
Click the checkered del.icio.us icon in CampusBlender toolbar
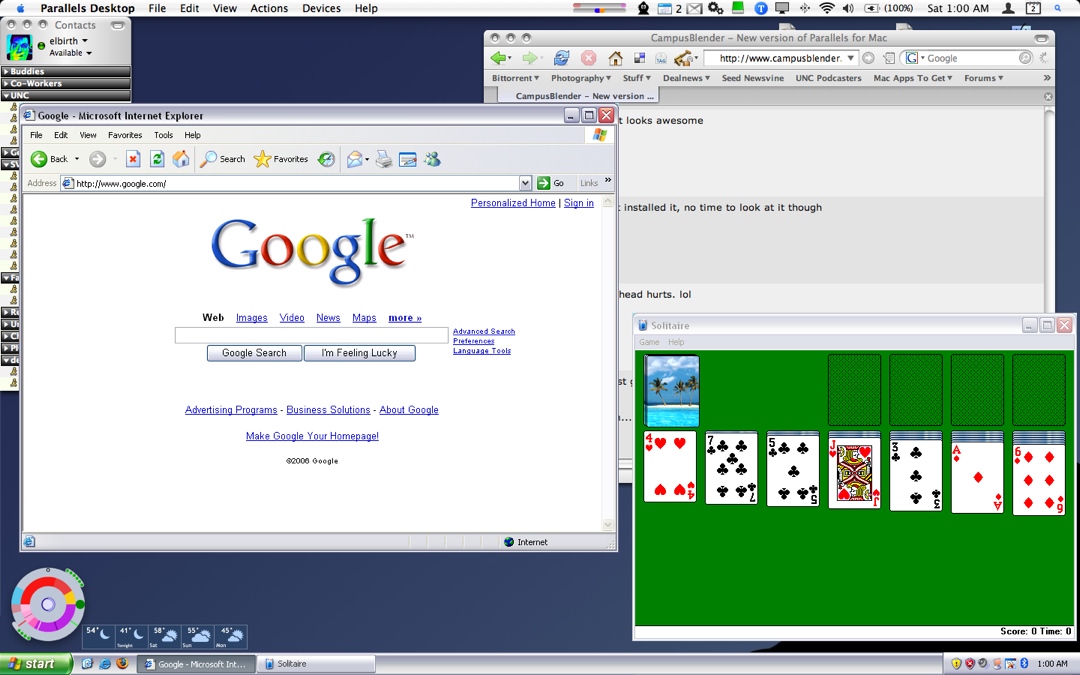click(x=639, y=59)
